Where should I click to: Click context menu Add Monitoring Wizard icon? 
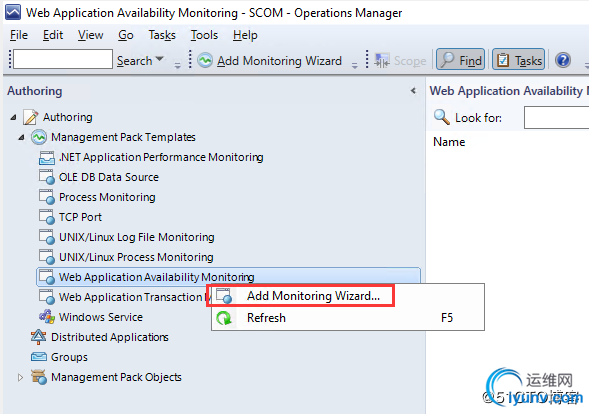(224, 296)
